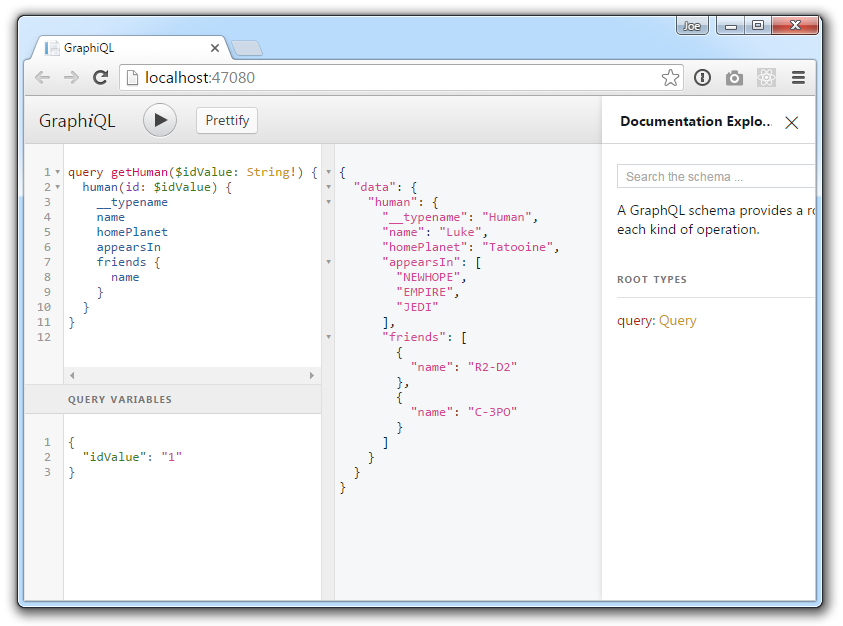
Task: Collapse the "human" object in results
Action: coord(328,202)
